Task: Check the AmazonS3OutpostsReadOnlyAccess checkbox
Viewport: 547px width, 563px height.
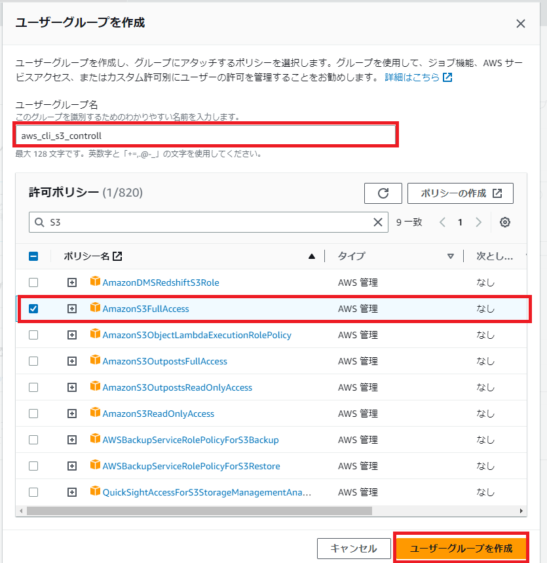Action: click(33, 387)
